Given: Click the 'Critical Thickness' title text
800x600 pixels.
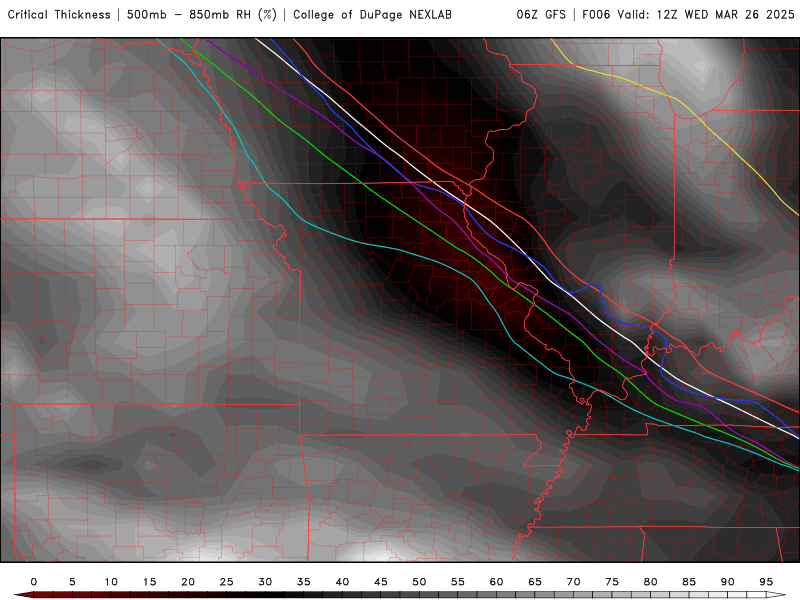Looking at the screenshot, I should (x=59, y=15).
